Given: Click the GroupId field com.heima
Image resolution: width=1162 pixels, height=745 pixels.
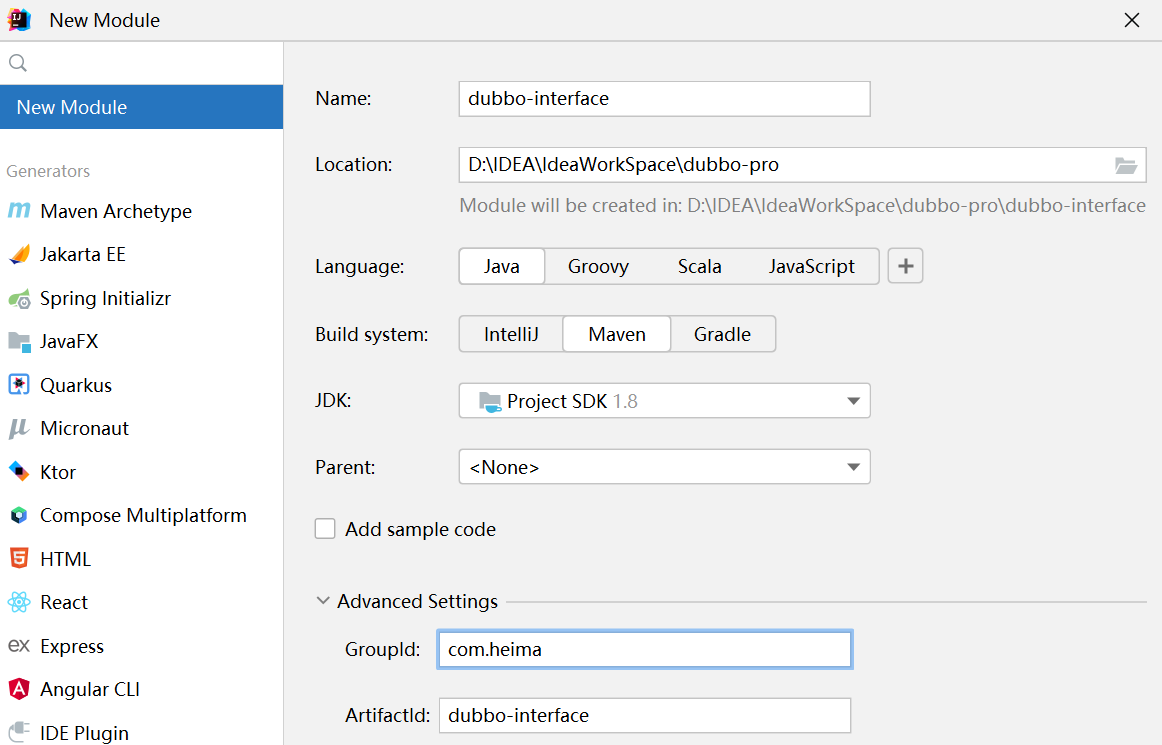Looking at the screenshot, I should click(644, 649).
